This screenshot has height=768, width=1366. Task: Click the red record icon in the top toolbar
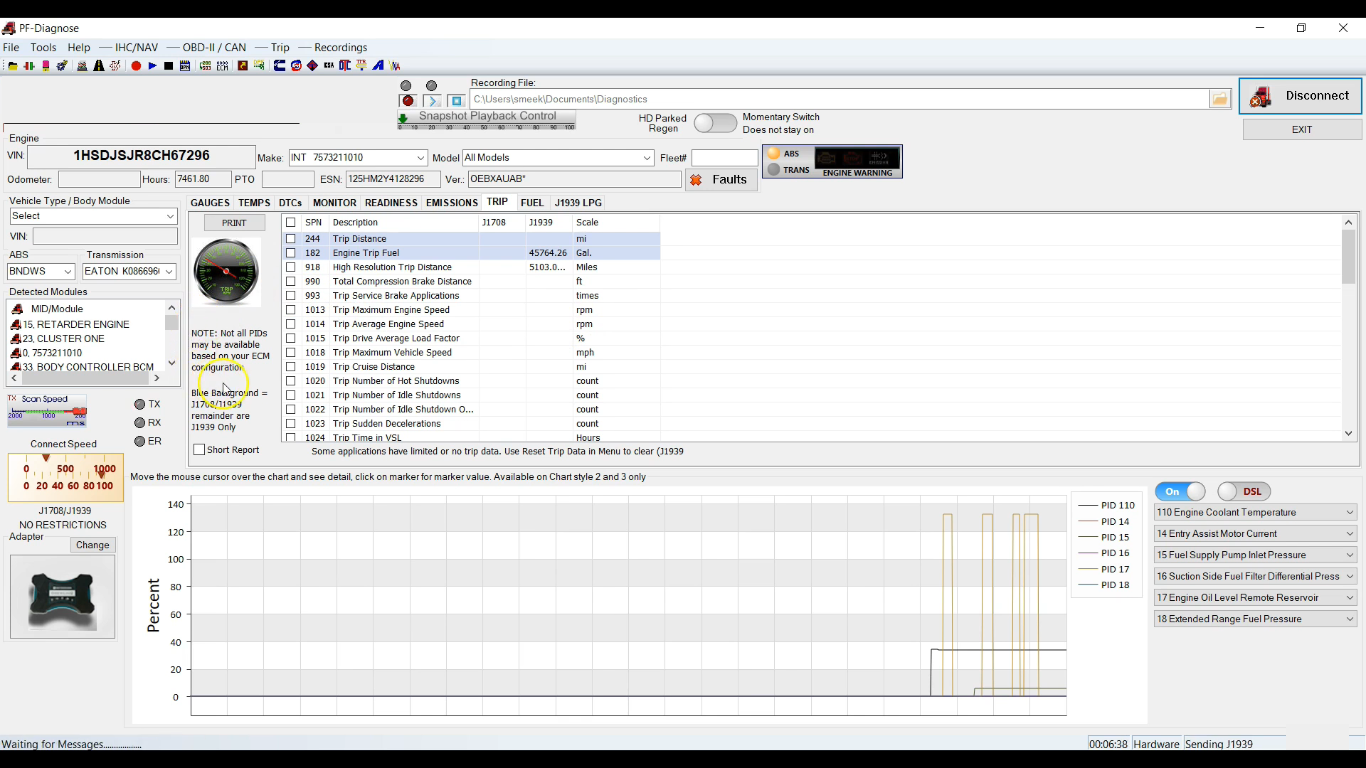136,66
